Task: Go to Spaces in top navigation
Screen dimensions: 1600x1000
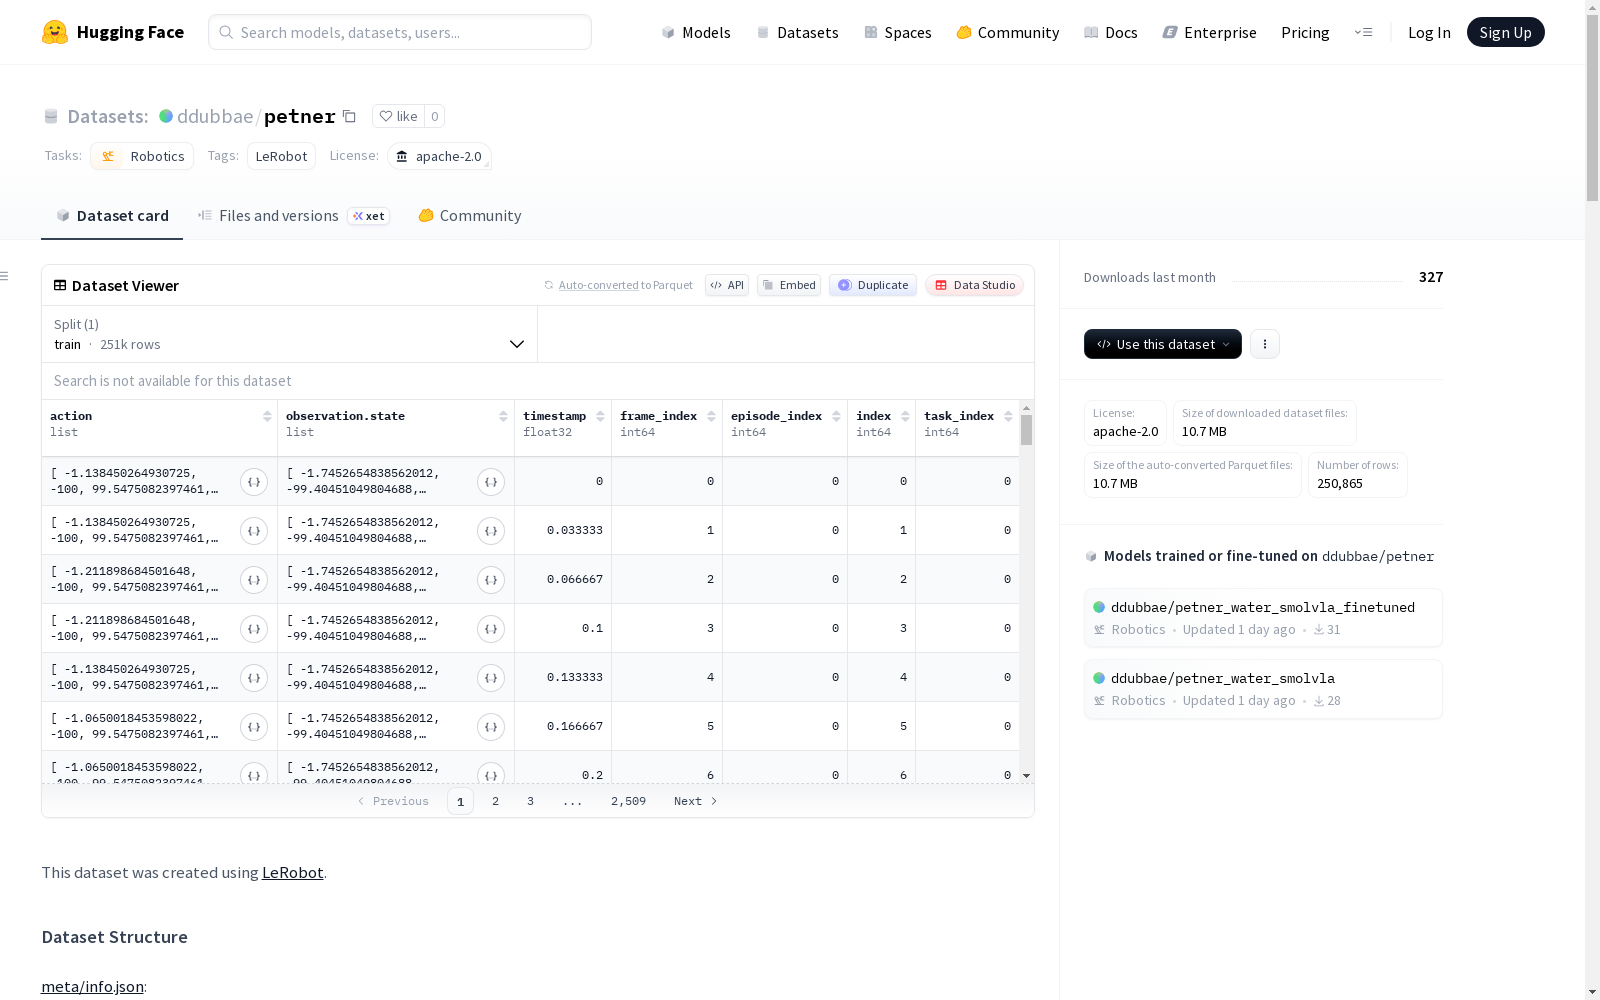Action: 898,32
